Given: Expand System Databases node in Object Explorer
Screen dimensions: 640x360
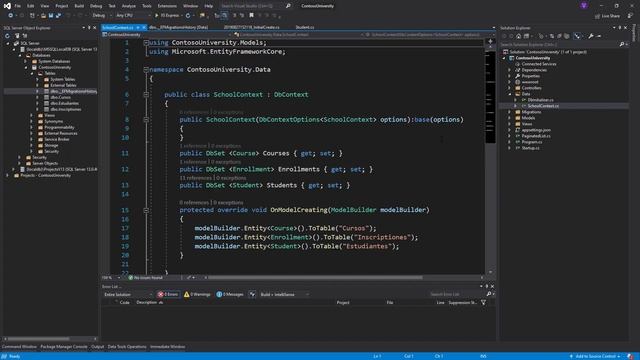Looking at the screenshot, I should [x=25, y=61].
